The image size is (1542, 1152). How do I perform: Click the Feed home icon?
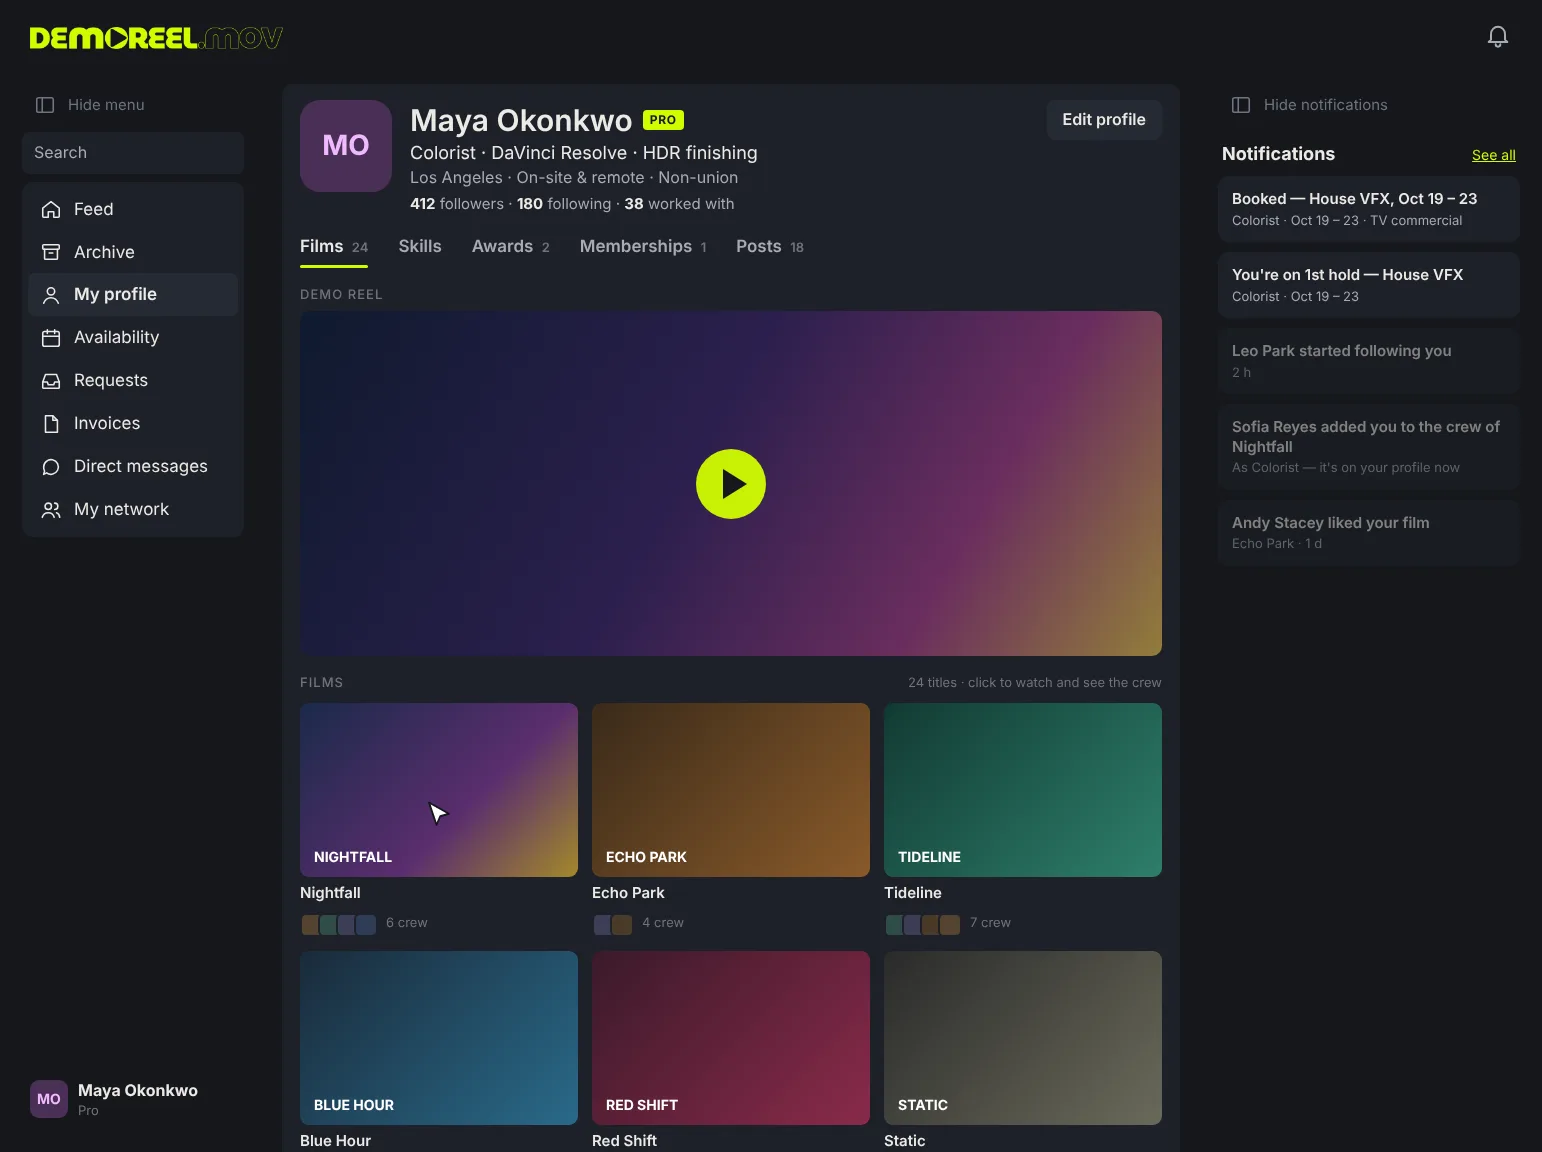51,209
